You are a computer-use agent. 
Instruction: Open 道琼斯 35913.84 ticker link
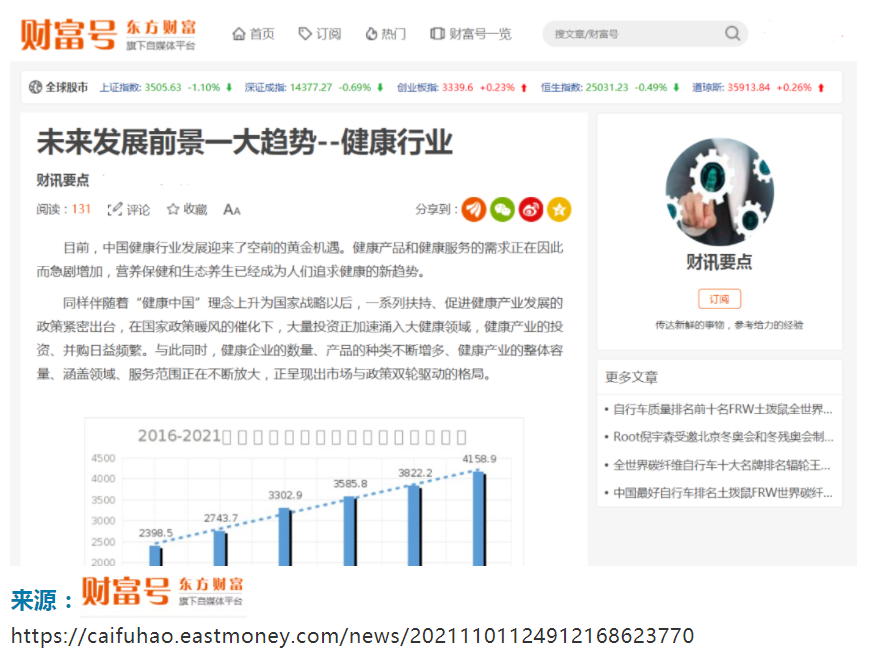pos(758,87)
